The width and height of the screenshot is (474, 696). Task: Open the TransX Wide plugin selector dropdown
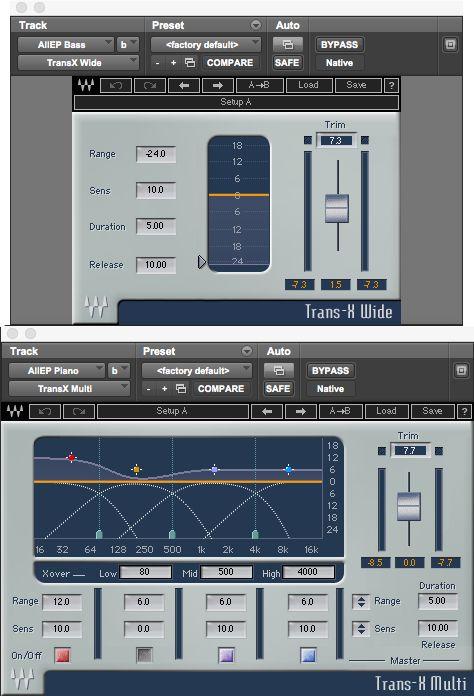point(79,63)
